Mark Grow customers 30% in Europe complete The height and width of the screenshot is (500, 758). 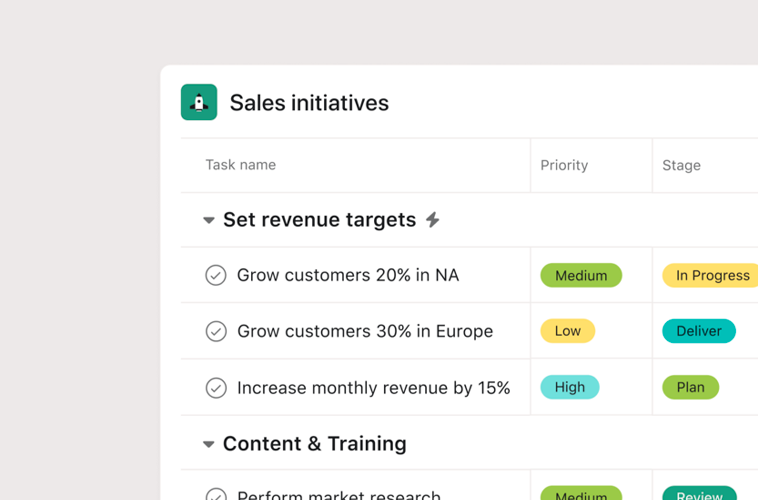tap(216, 331)
